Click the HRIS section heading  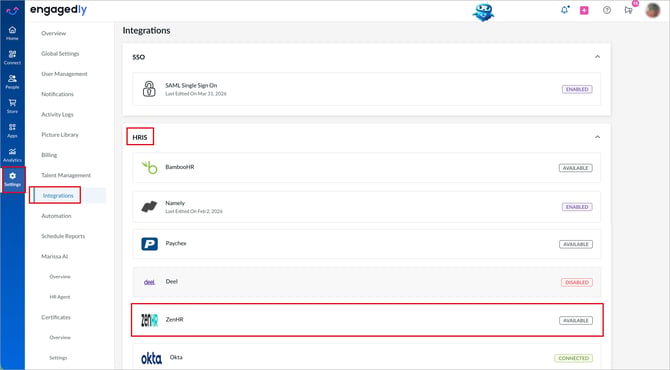tap(140, 137)
